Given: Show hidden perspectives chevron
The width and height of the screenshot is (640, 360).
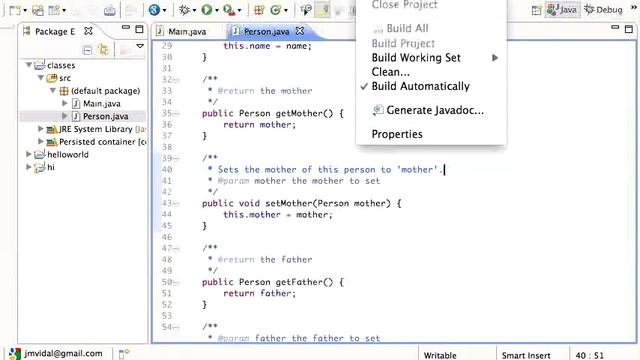Looking at the screenshot, I should tap(634, 8).
